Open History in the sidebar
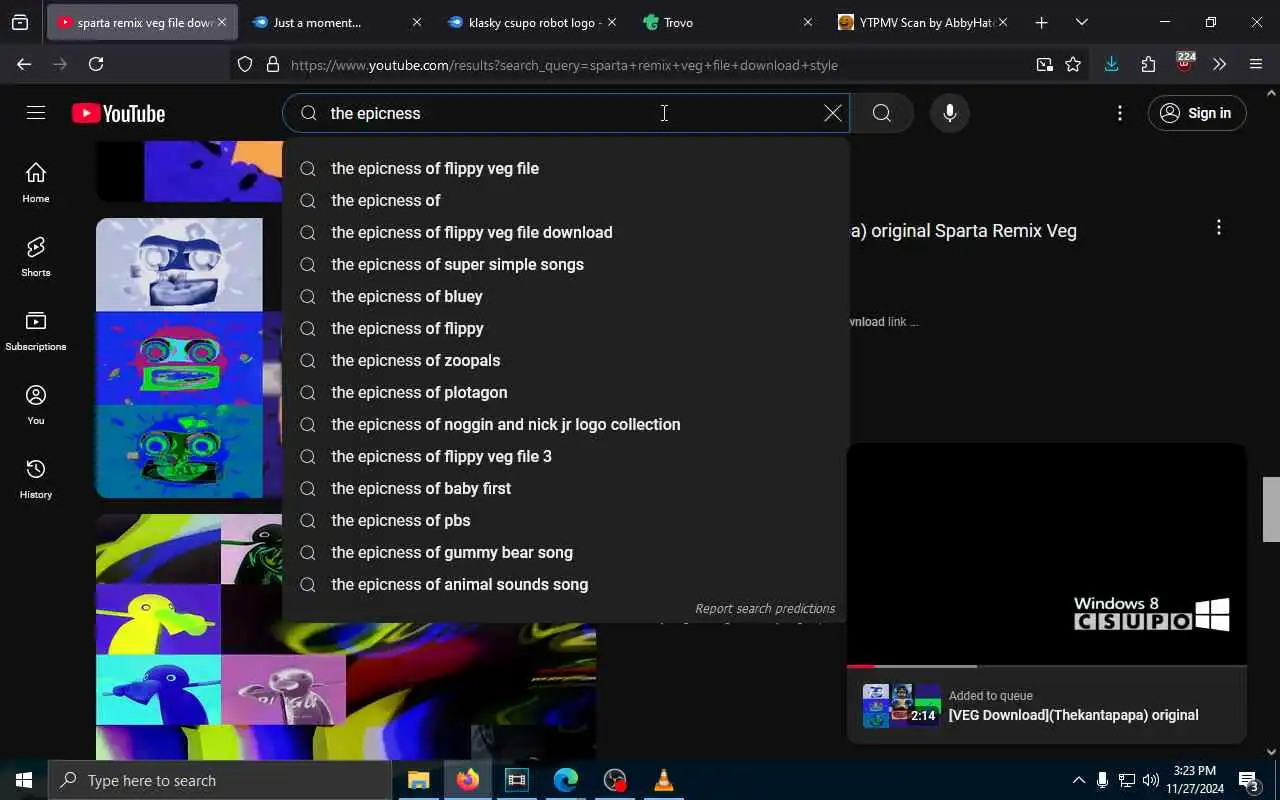Viewport: 1280px width, 800px height. pos(36,478)
